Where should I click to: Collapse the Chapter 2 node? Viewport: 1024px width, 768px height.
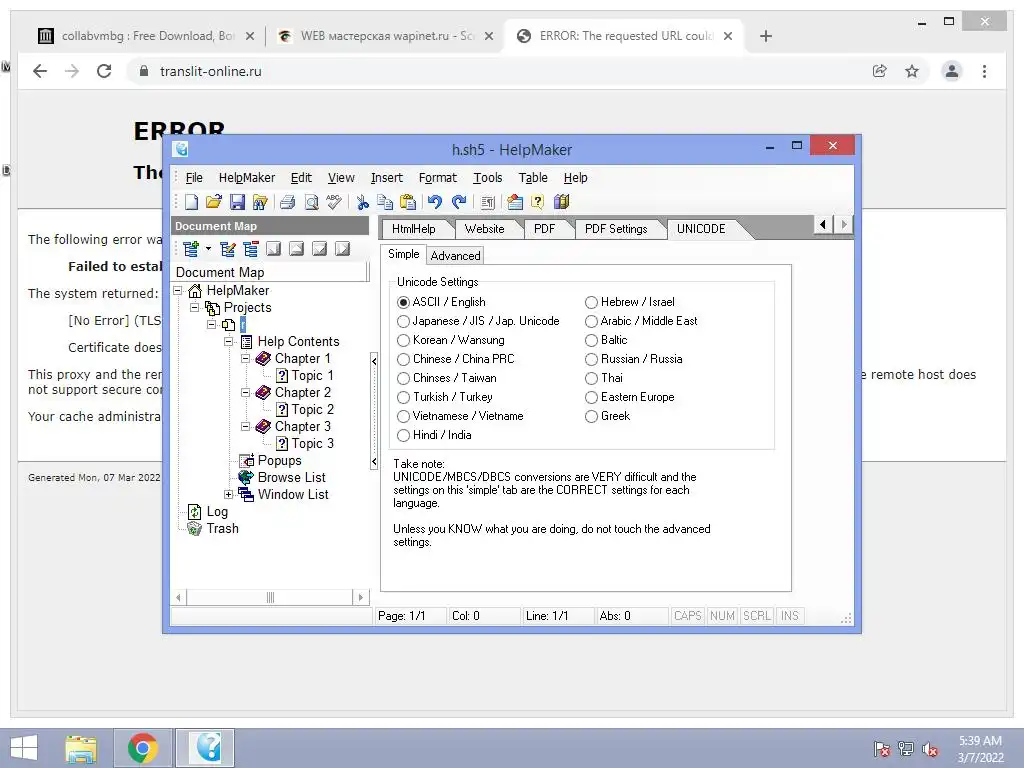click(246, 392)
